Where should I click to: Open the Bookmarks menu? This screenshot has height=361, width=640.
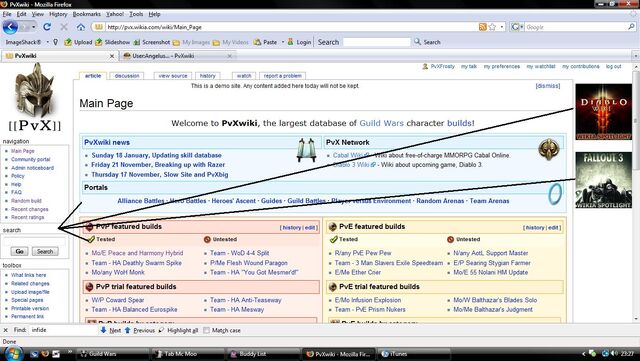[87, 14]
